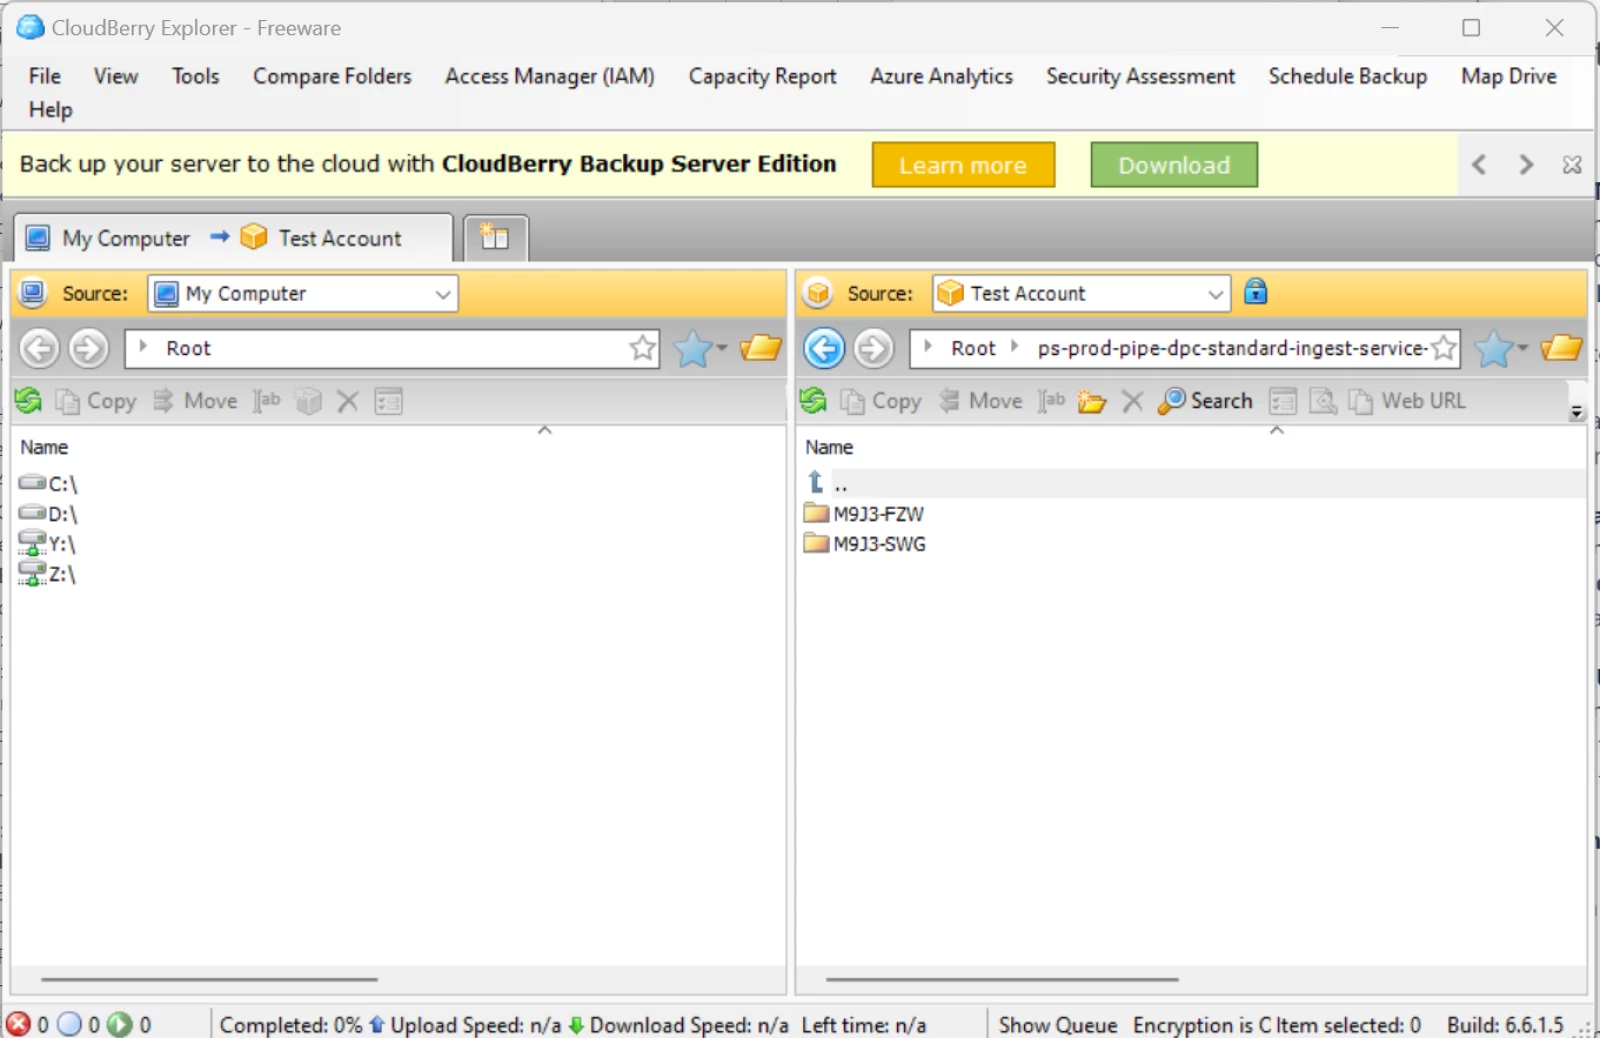Show next banner message
1600x1038 pixels.
click(x=1526, y=165)
